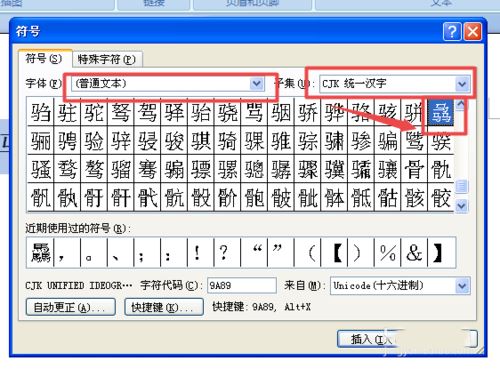Screen dimensions: 500x369
Task: Open the 子集 CJK 统一汉字 dropdown
Action: click(462, 84)
